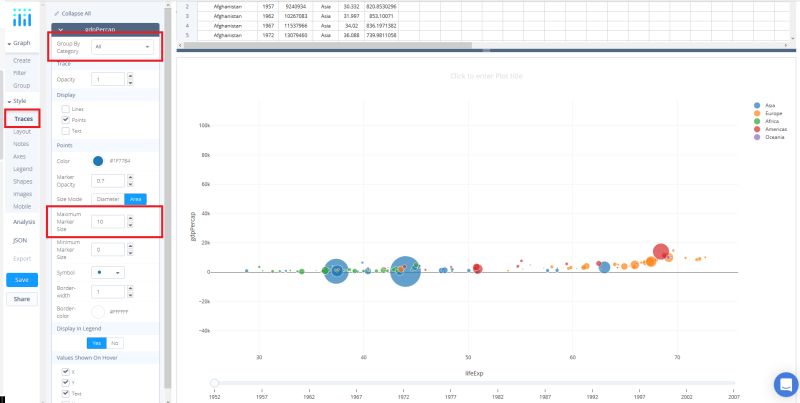Choose No for Display In Legend
Image resolution: width=800 pixels, height=403 pixels.
pyautogui.click(x=115, y=343)
